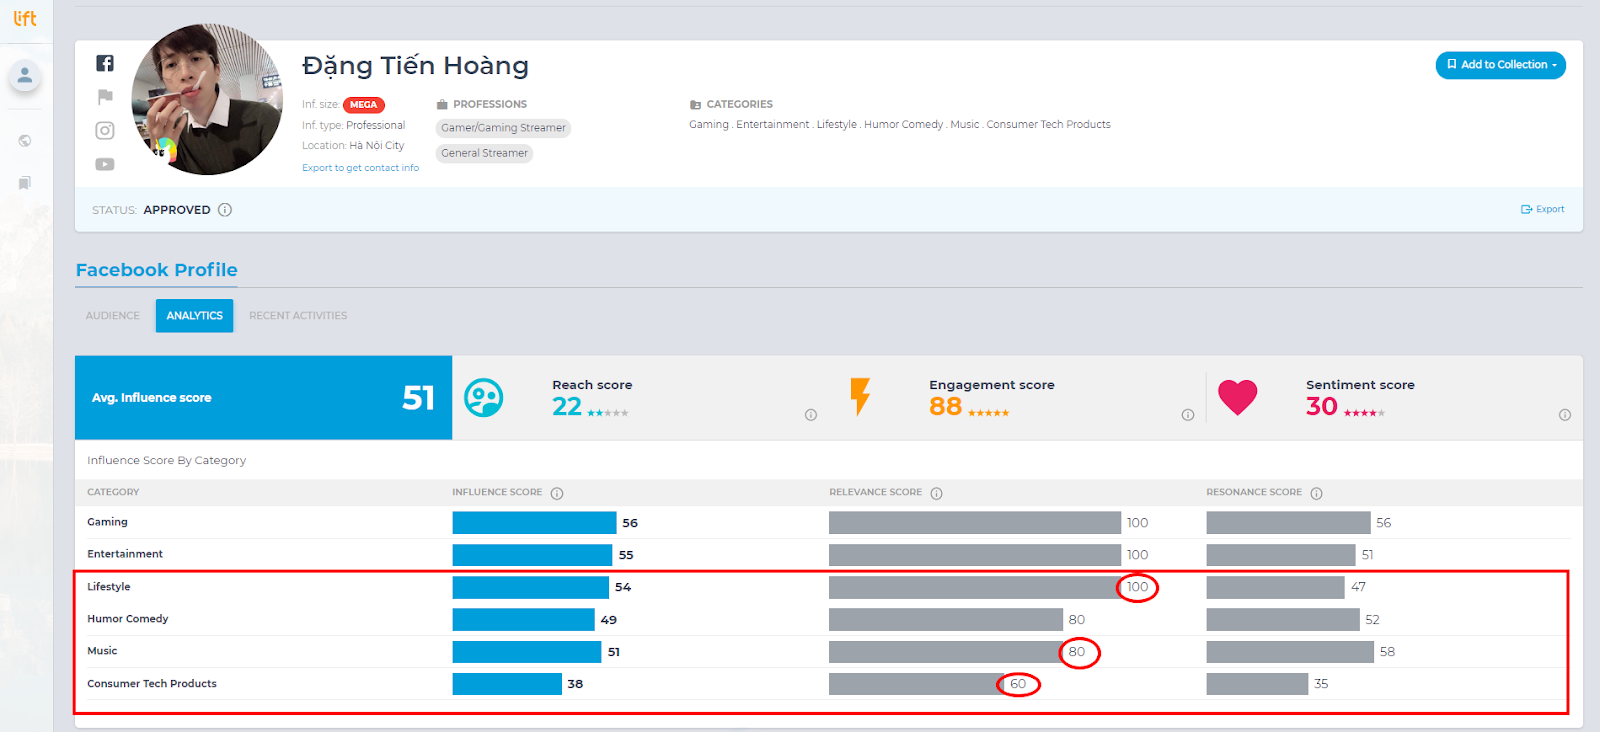Click info icon beside Influence Score header
Image resolution: width=1600 pixels, height=732 pixels.
click(557, 493)
